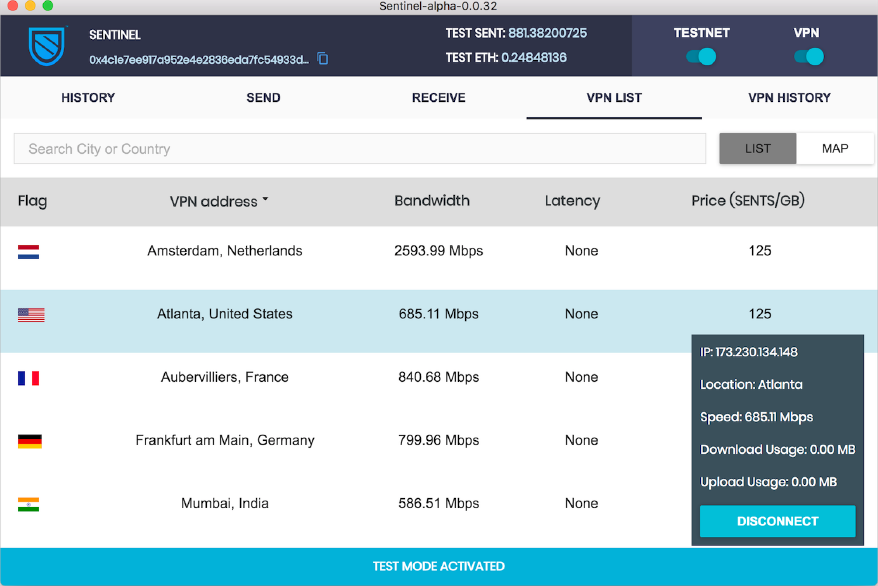Open the VPN HISTORY tab
This screenshot has height=586, width=878.
pos(790,97)
